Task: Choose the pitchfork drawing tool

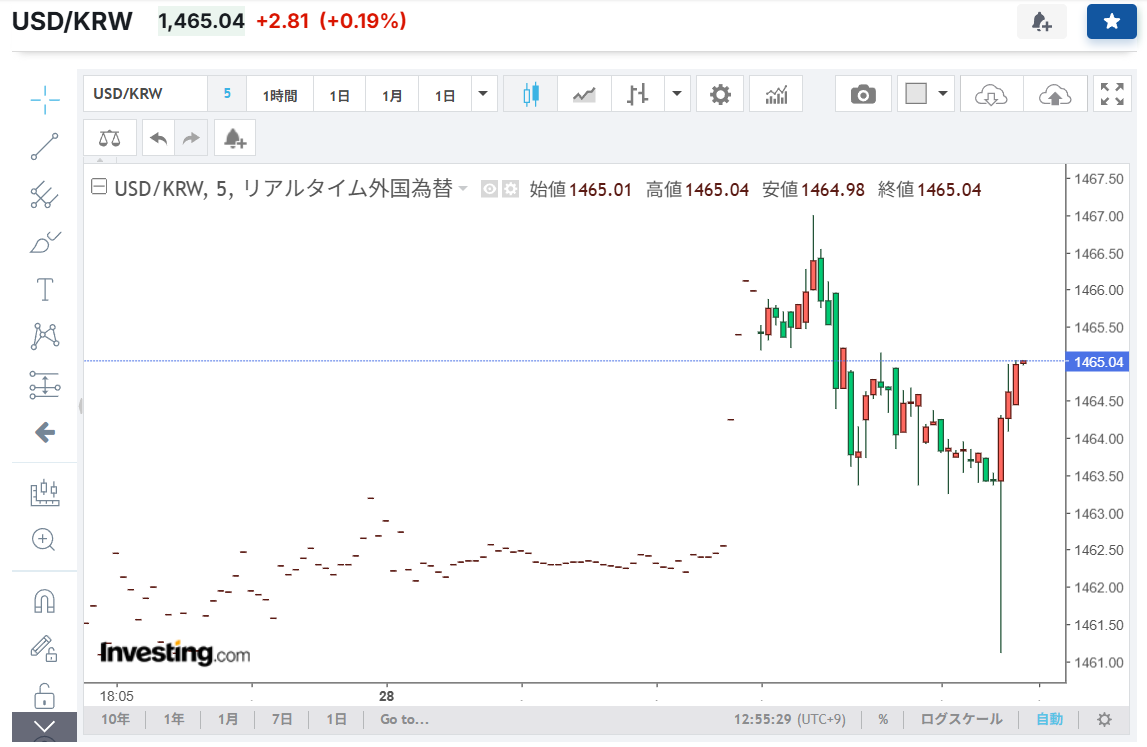Action: click(x=44, y=194)
